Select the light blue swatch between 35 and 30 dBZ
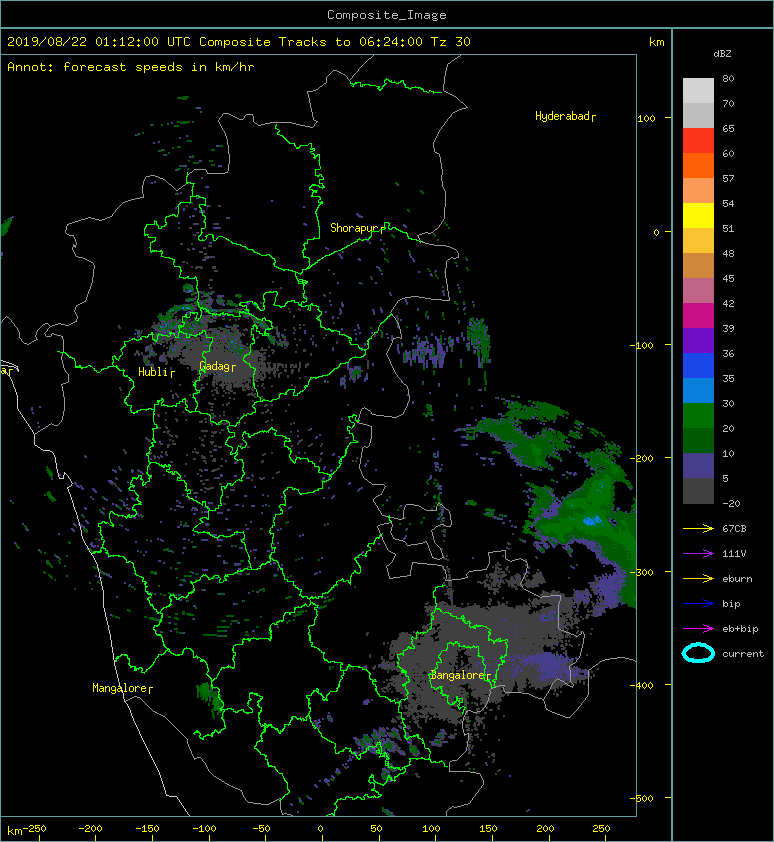Viewport: 774px width, 842px height. [x=698, y=391]
